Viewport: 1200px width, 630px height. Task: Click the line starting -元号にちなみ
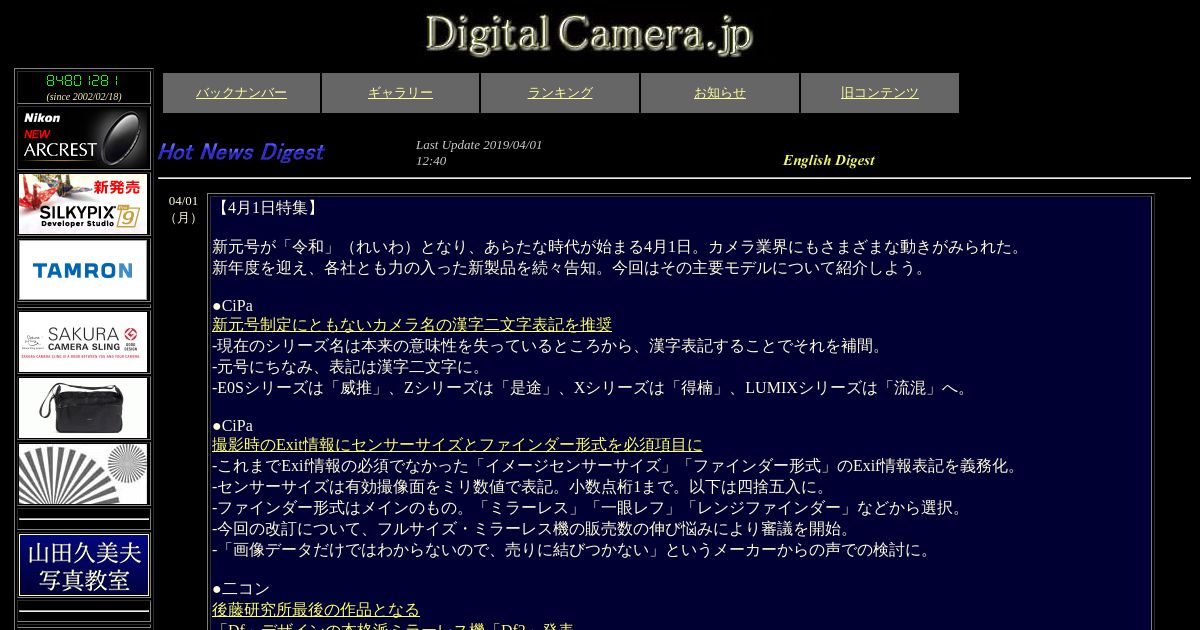pyautogui.click(x=348, y=367)
